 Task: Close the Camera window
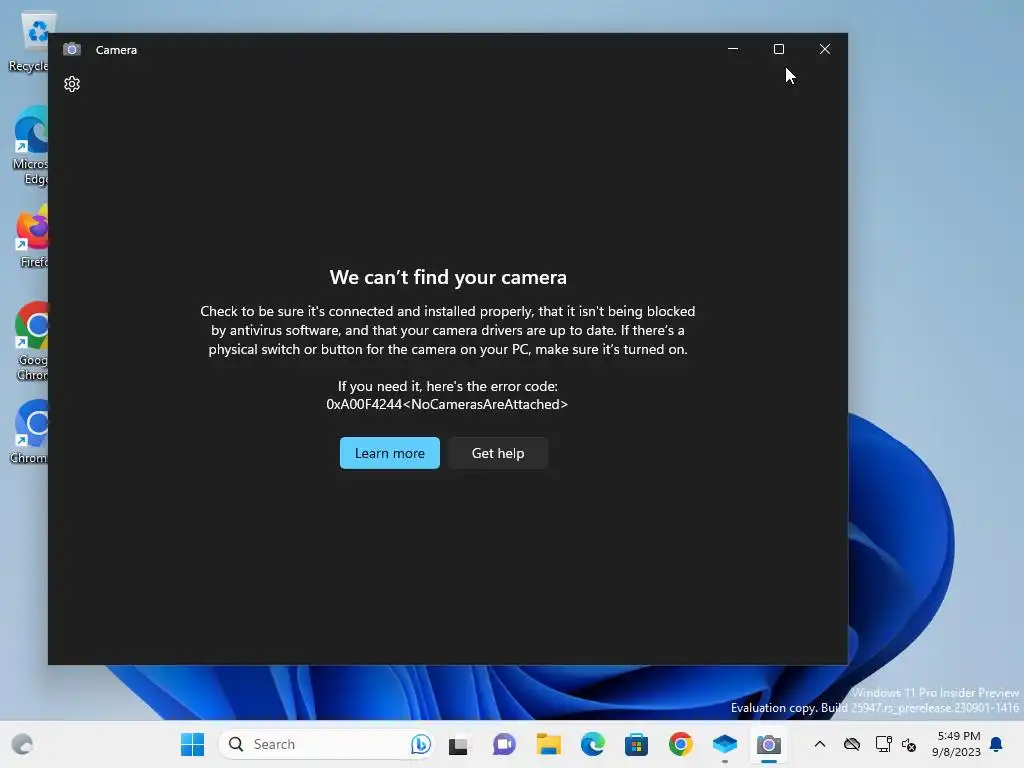[x=825, y=49]
